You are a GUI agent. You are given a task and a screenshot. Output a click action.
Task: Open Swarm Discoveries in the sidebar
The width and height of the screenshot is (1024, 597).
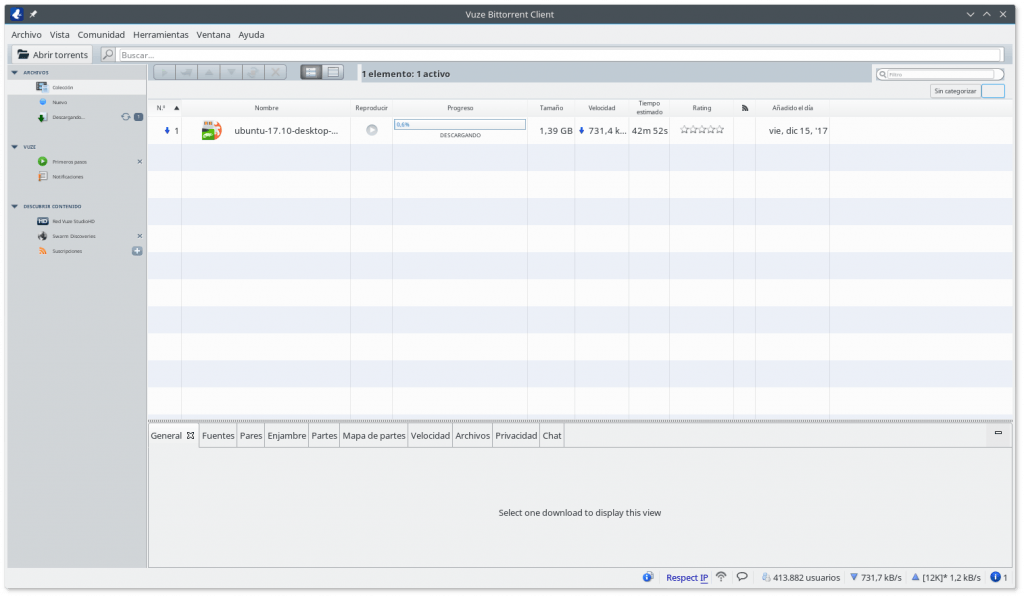(74, 236)
